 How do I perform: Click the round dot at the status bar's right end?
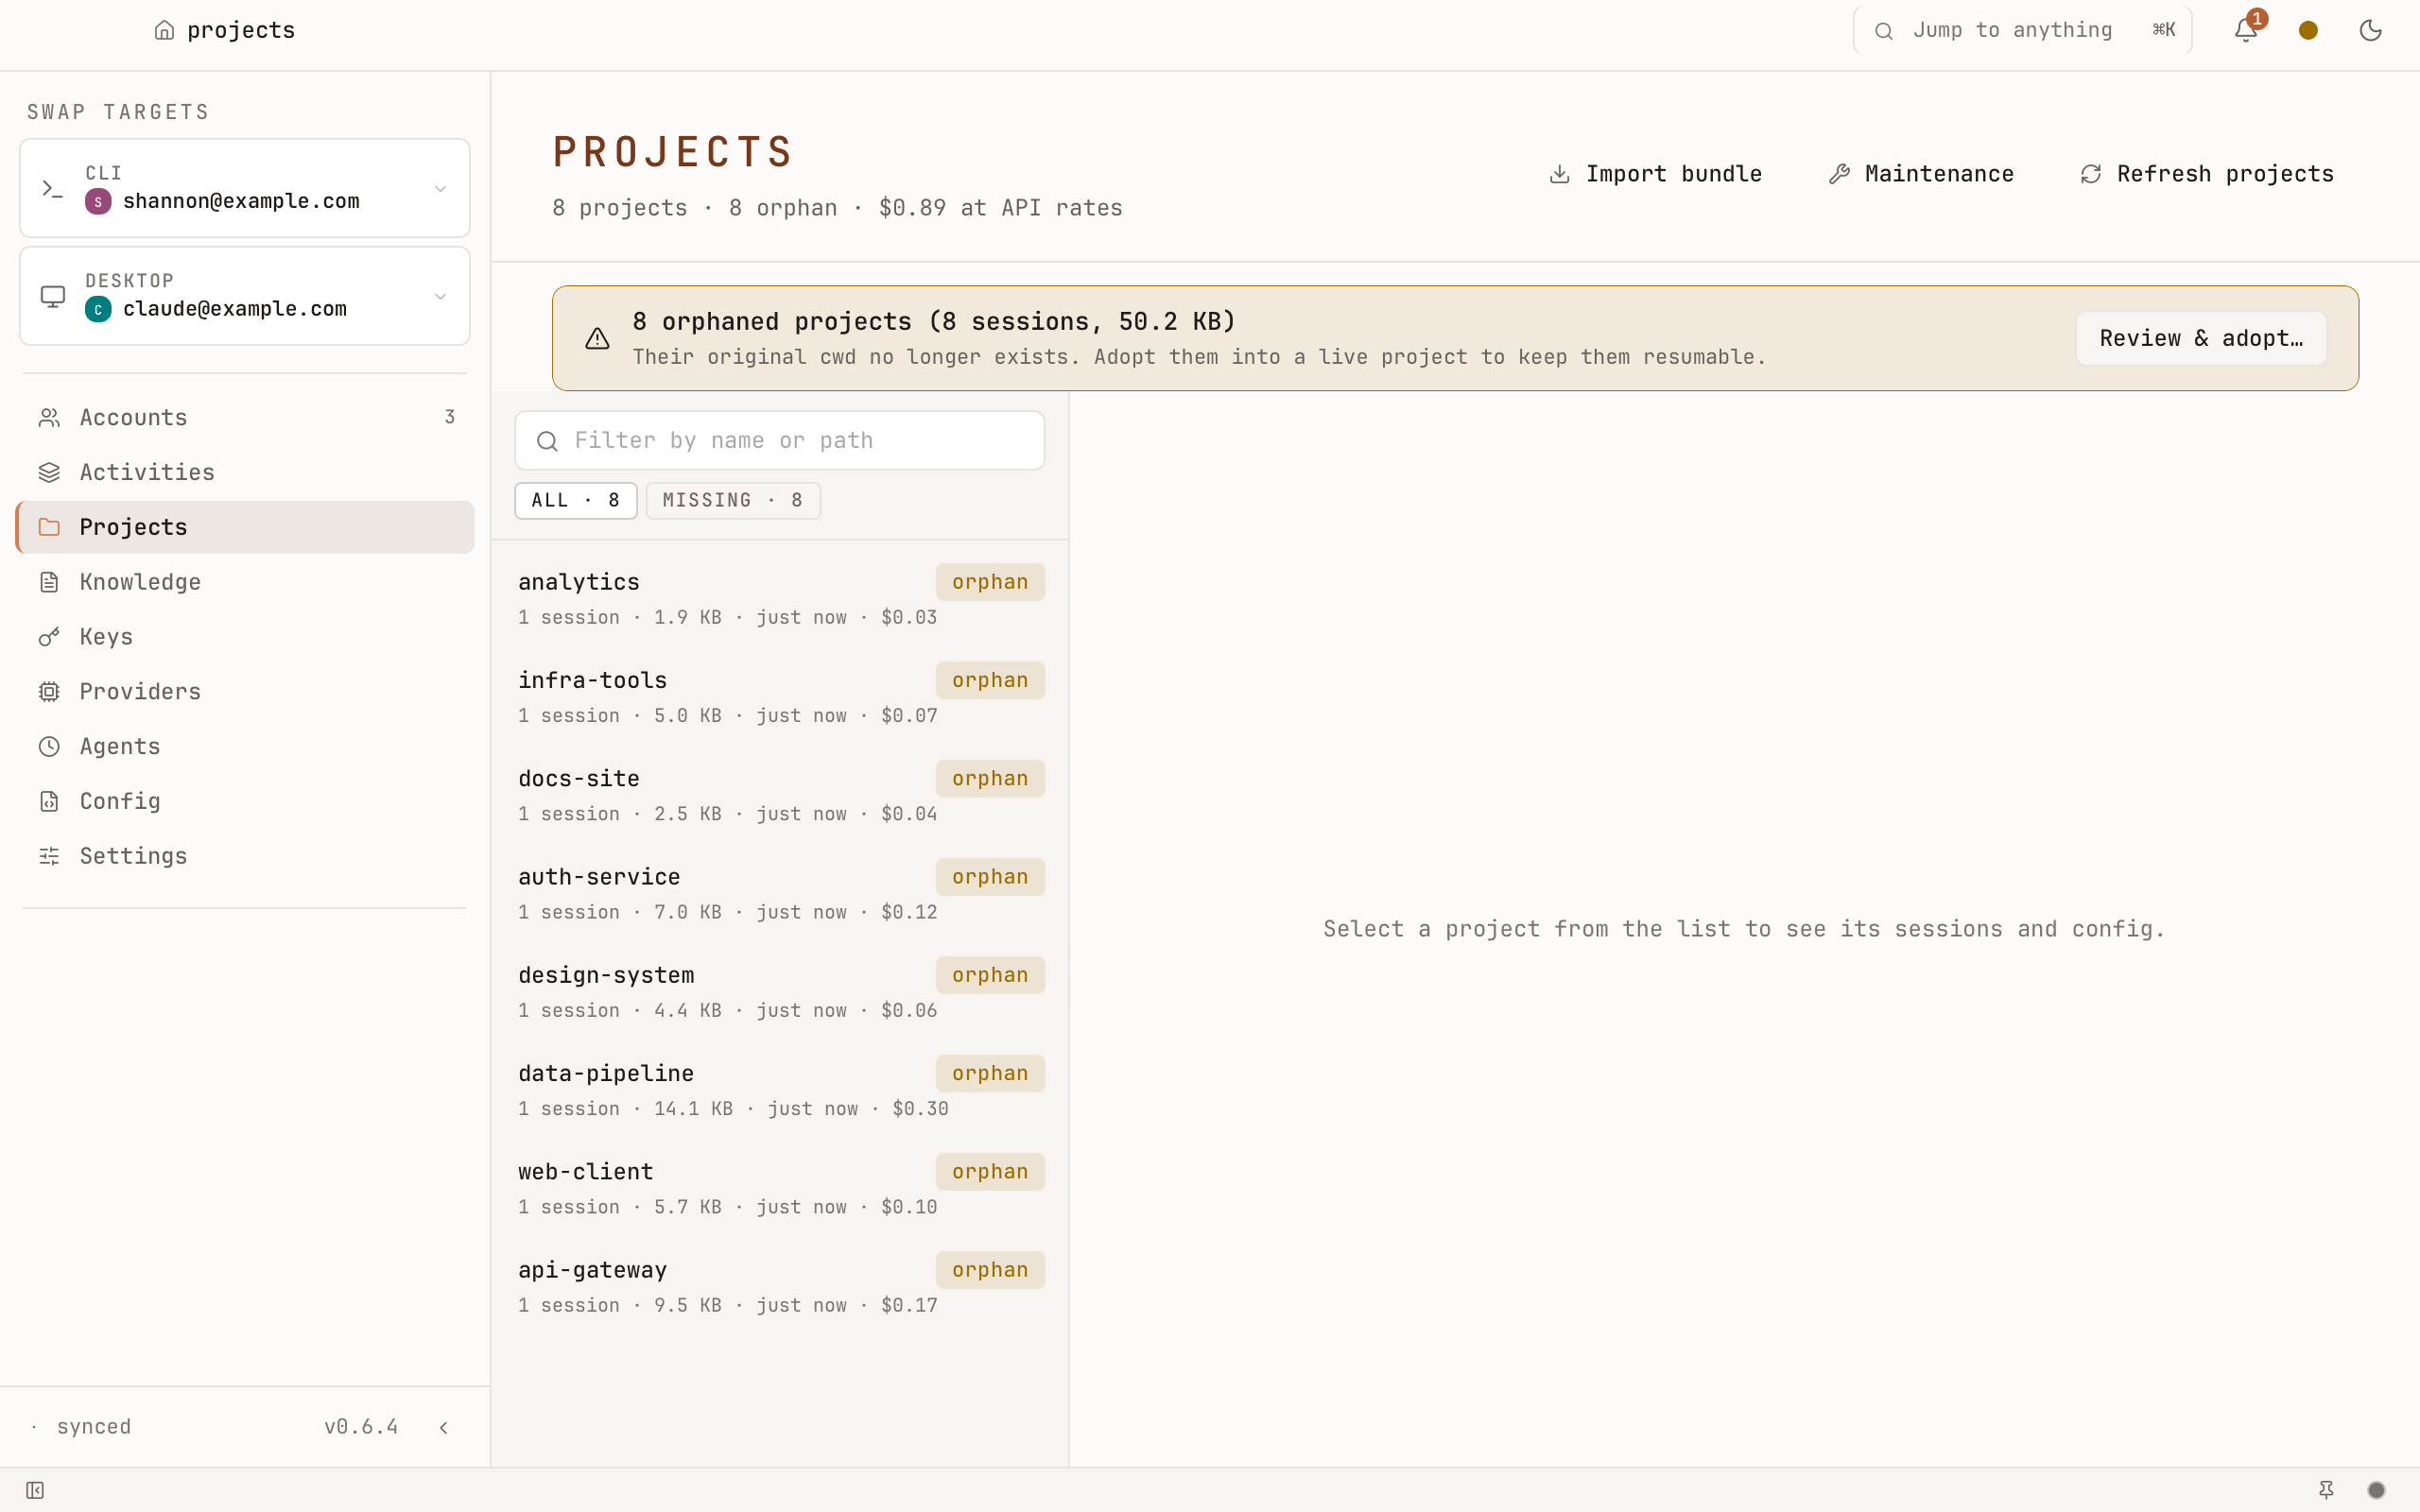coord(2377,1490)
